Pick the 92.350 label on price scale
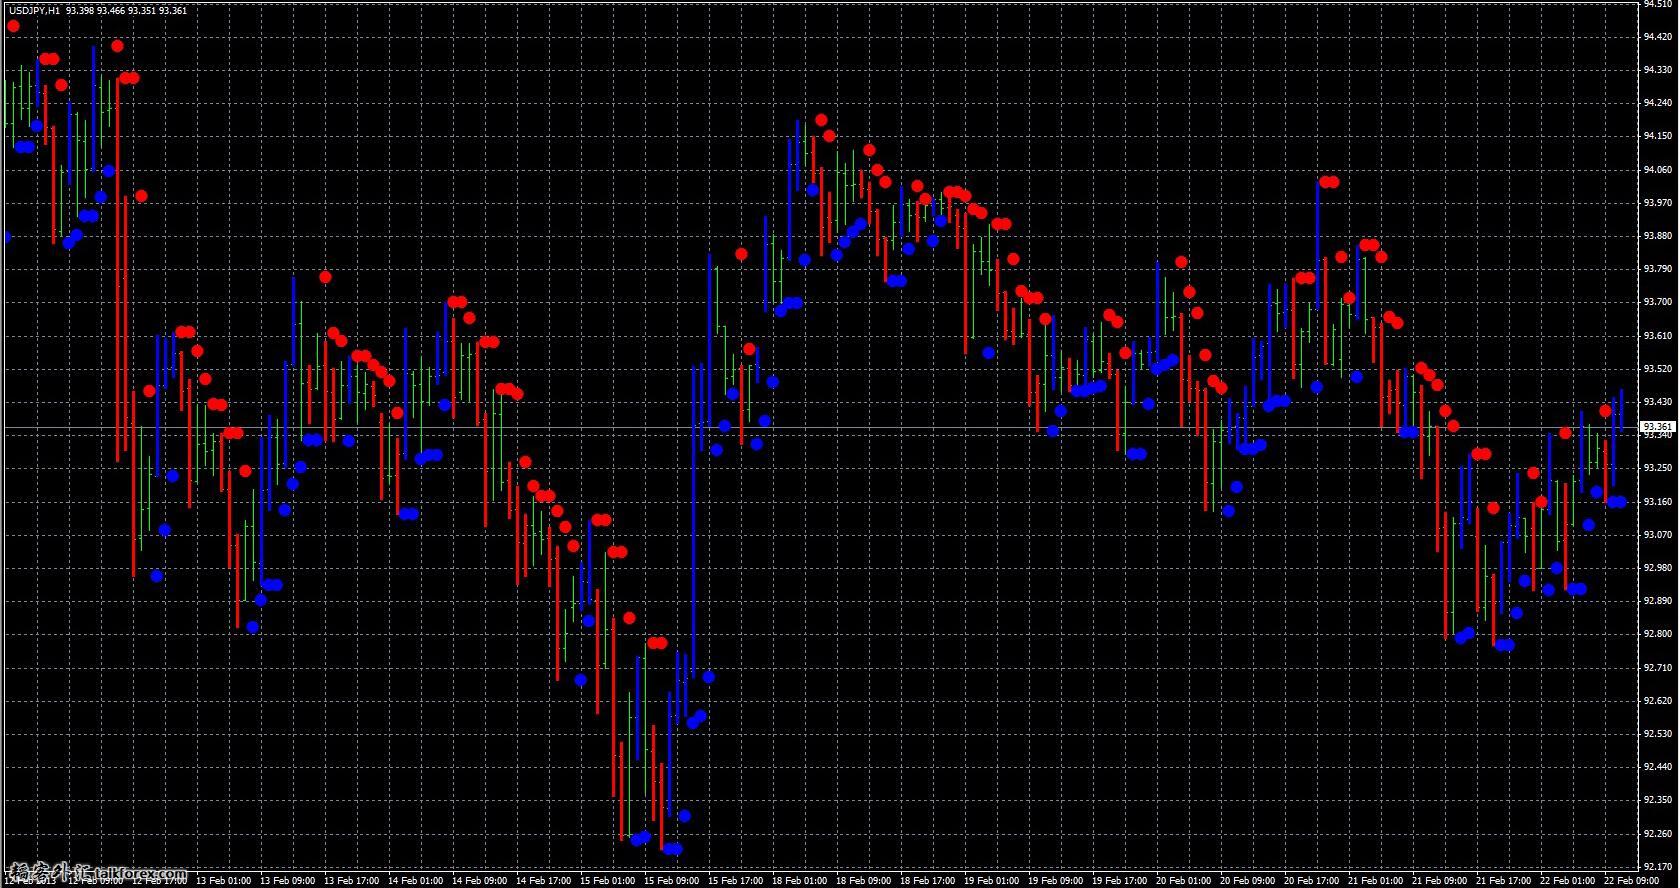This screenshot has width=1680, height=888. click(1658, 800)
